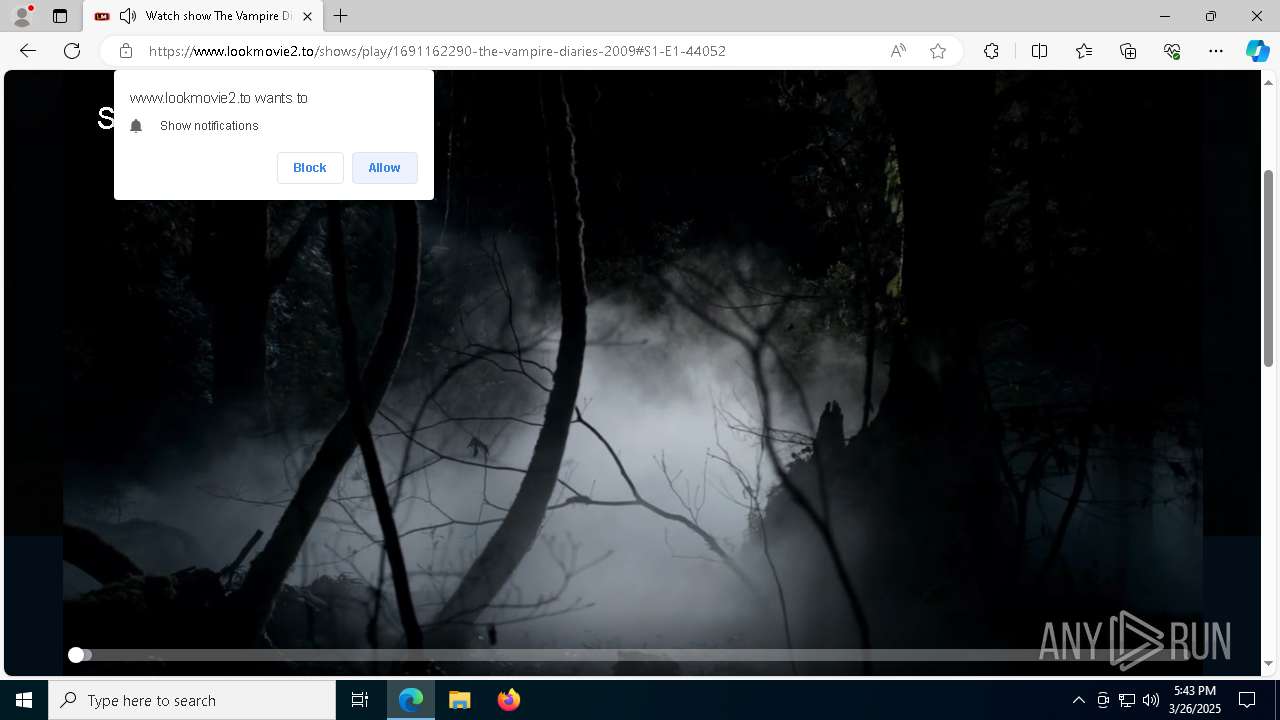Open Microsoft Edge from taskbar
This screenshot has height=720, width=1280.
pyautogui.click(x=411, y=700)
